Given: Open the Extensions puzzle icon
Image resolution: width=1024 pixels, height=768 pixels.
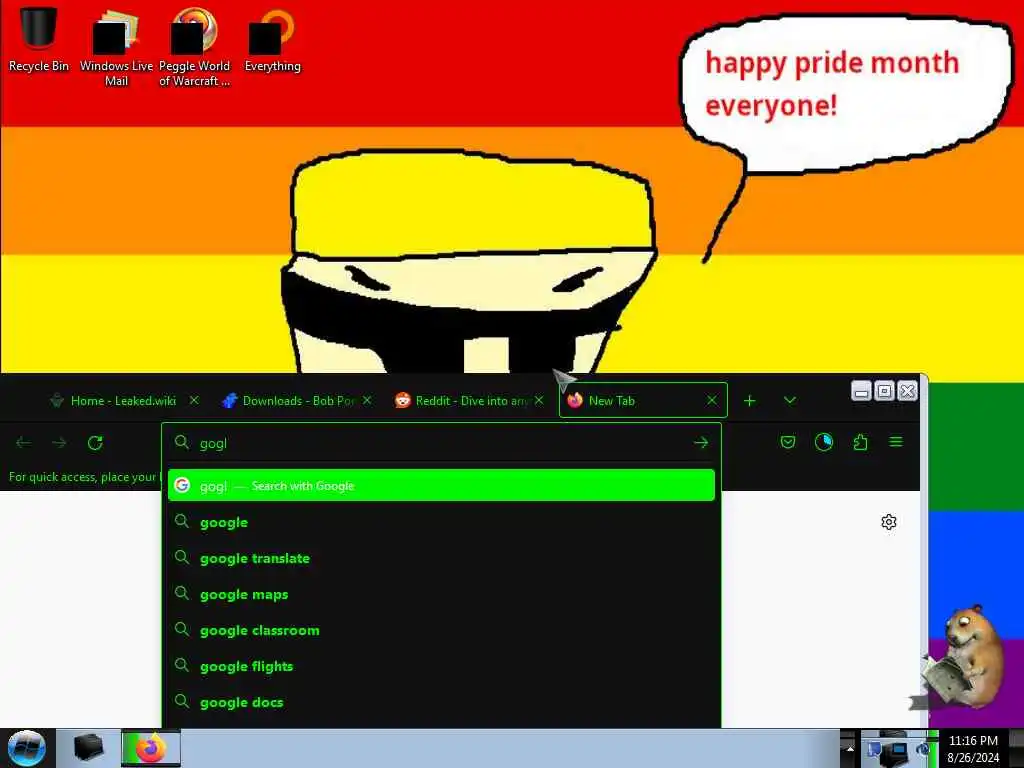Looking at the screenshot, I should [x=860, y=443].
